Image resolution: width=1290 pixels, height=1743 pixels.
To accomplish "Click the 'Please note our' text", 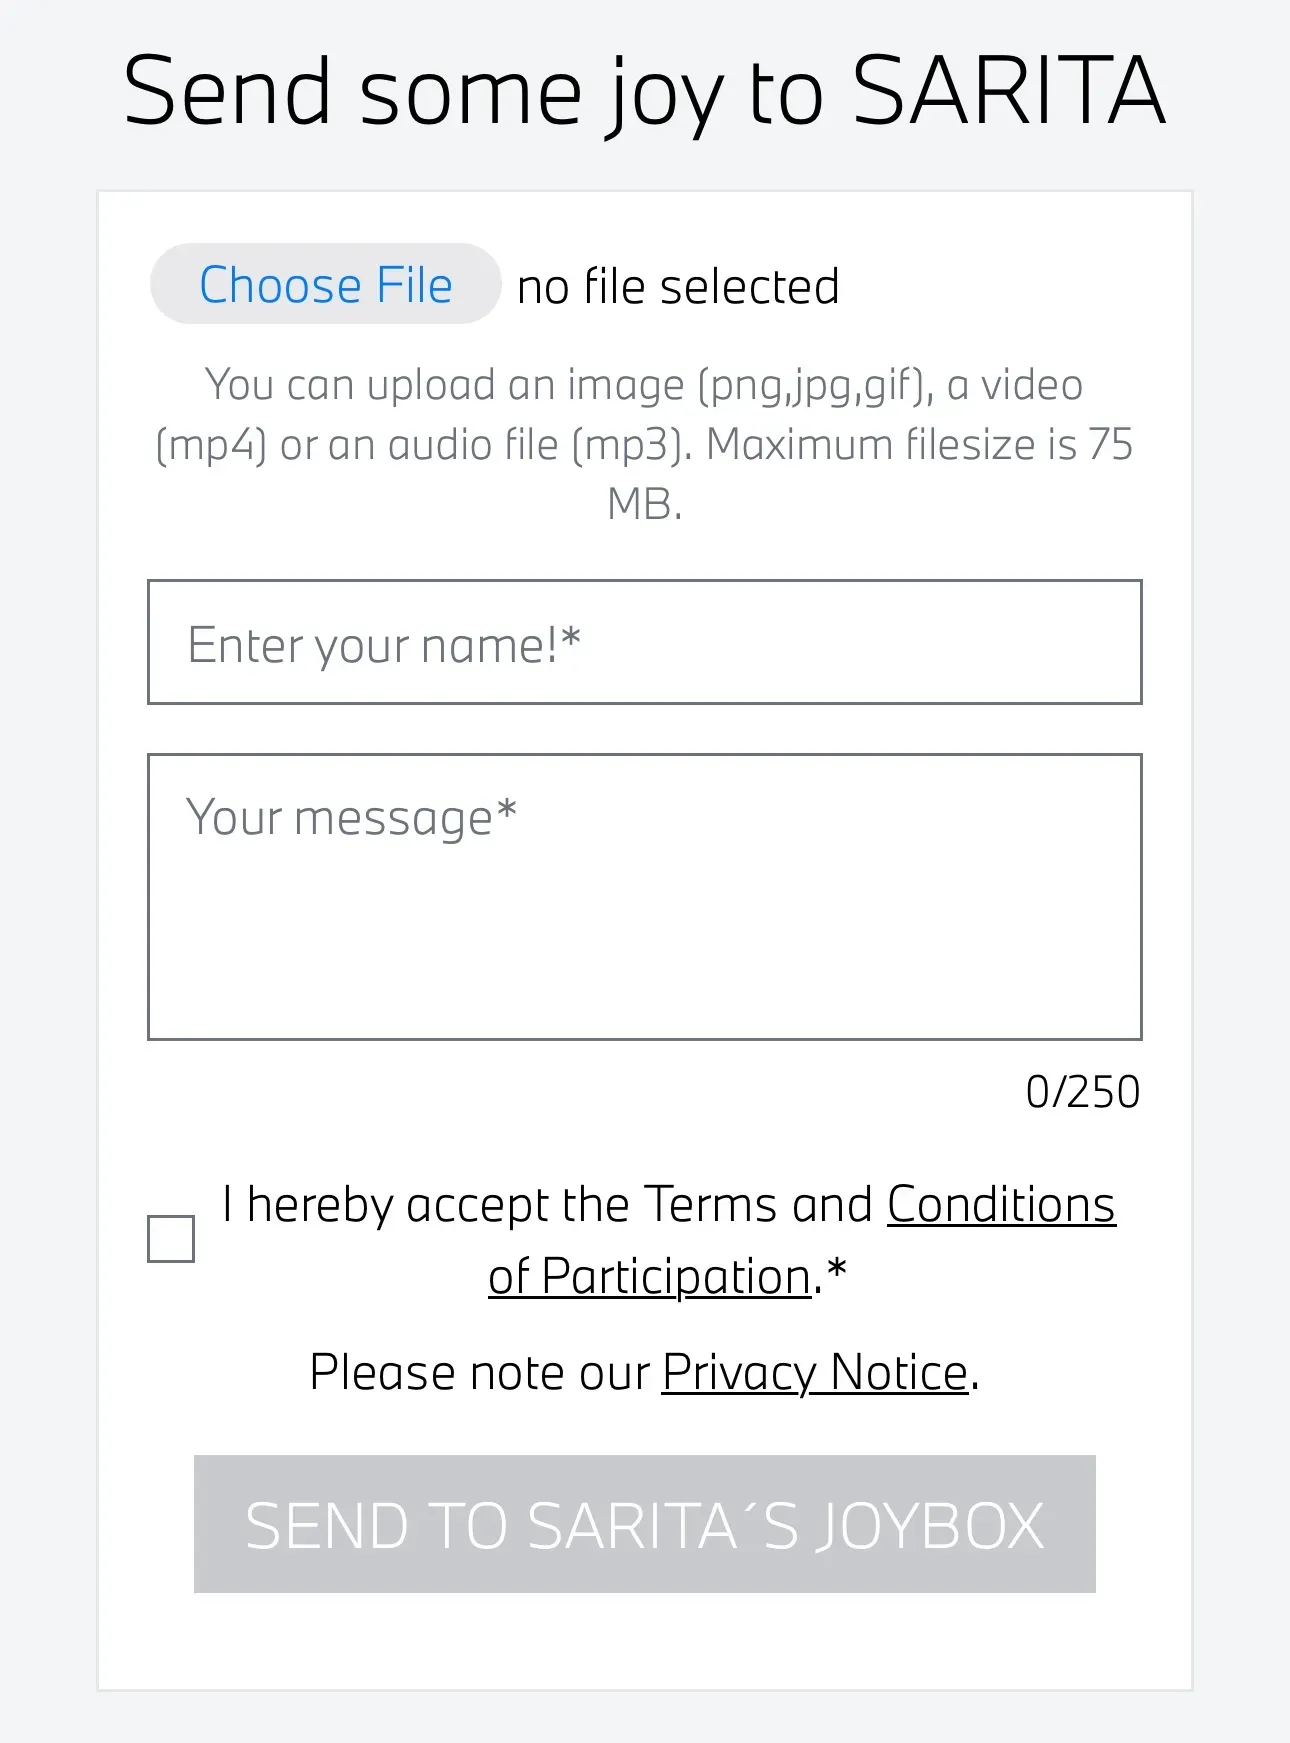I will 480,1372.
